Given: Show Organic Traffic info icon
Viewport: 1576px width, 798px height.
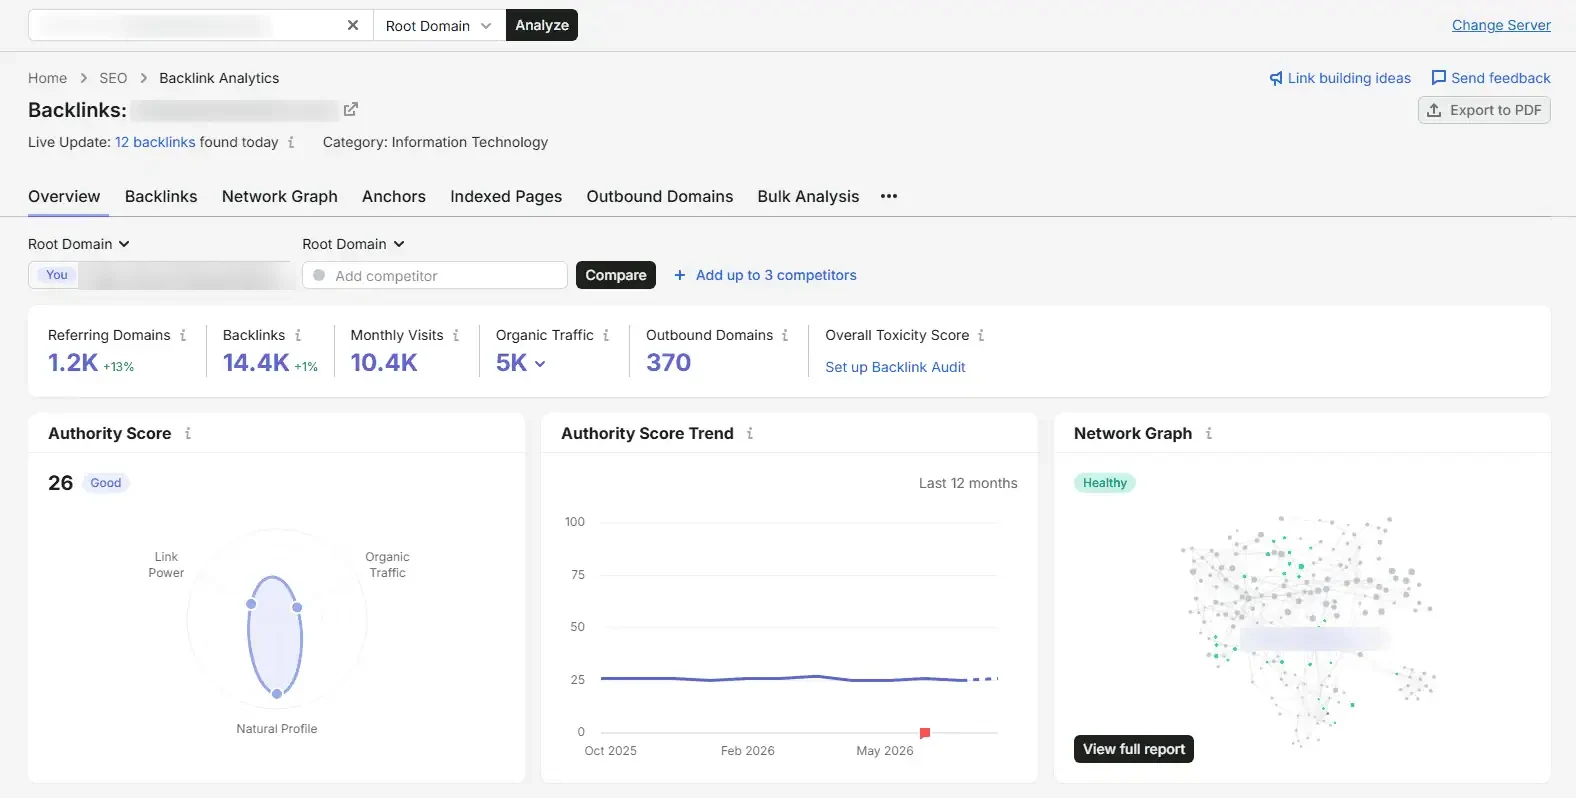Looking at the screenshot, I should pyautogui.click(x=606, y=335).
